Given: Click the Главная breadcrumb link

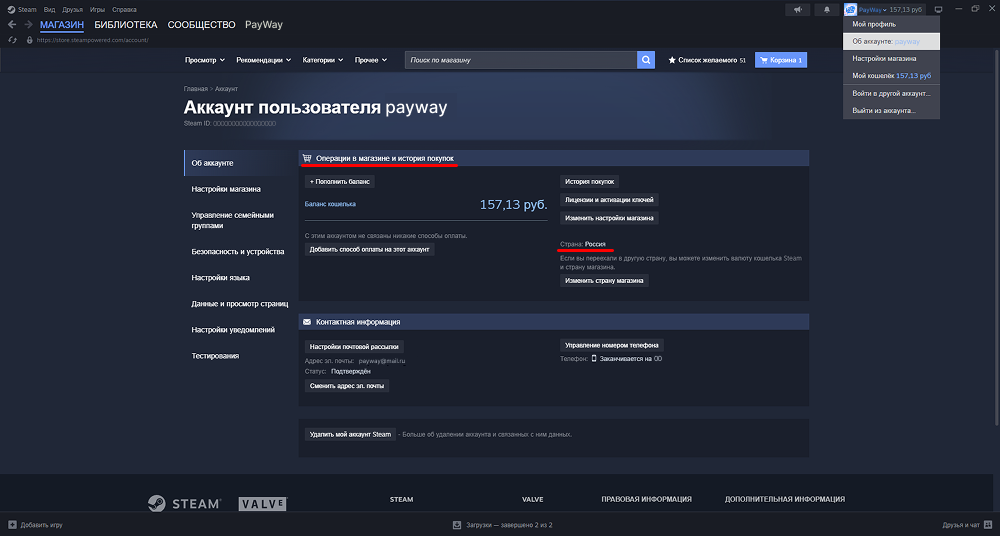Looking at the screenshot, I should [196, 89].
